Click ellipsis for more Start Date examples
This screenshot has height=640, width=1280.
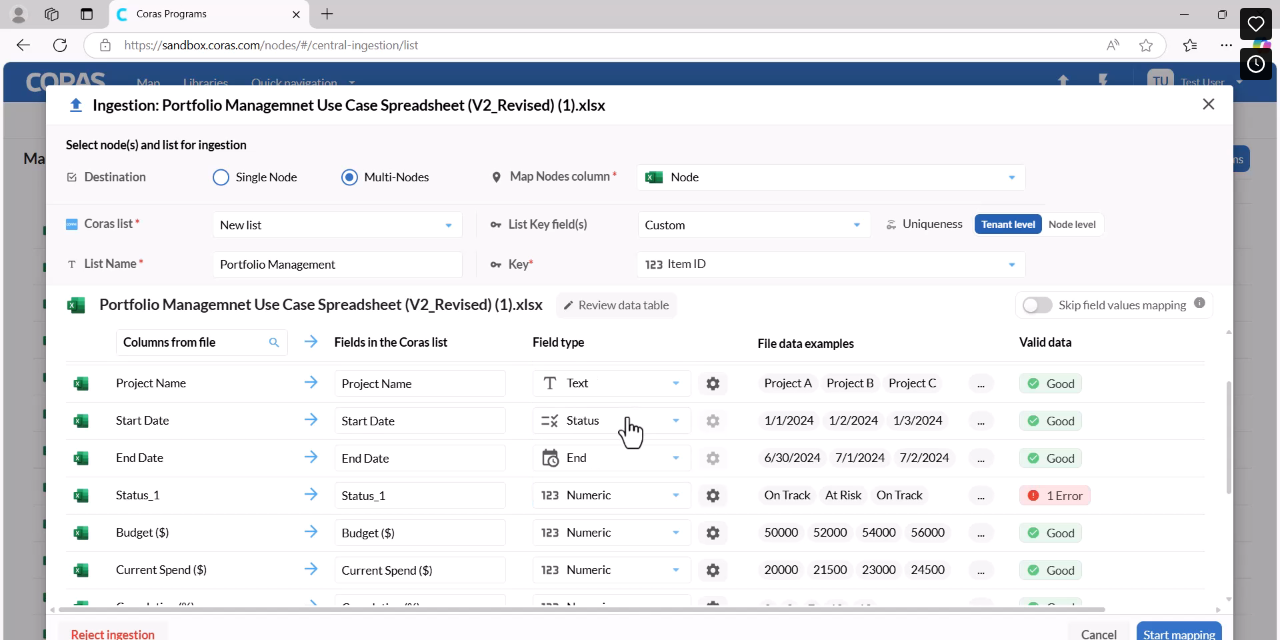point(981,421)
